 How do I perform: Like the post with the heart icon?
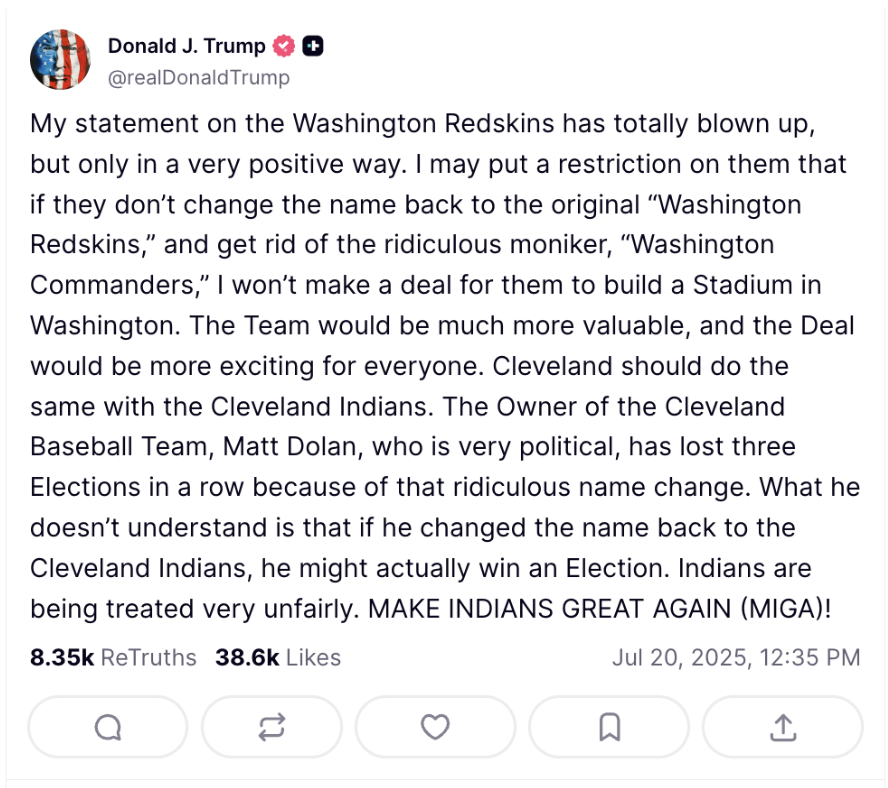pos(435,727)
